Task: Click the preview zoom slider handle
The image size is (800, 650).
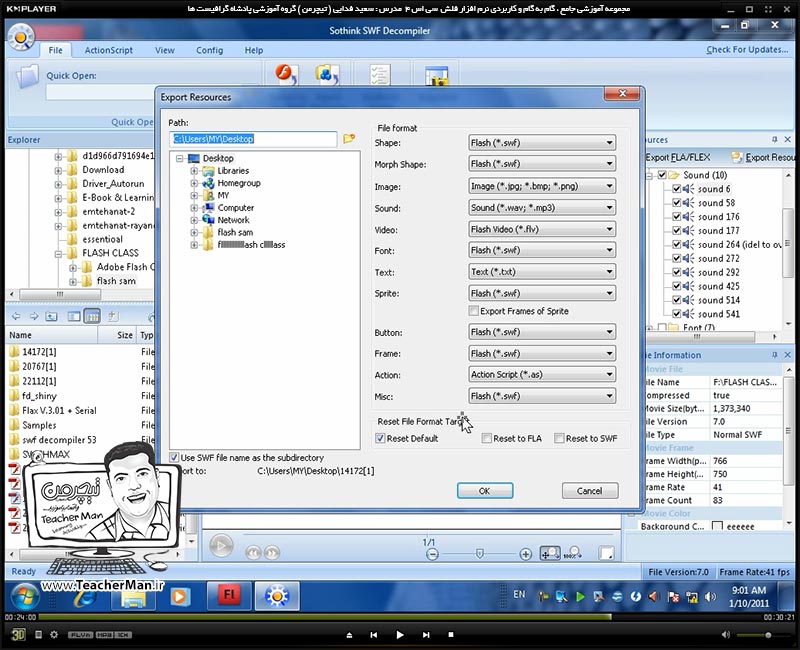Action: pyautogui.click(x=480, y=554)
